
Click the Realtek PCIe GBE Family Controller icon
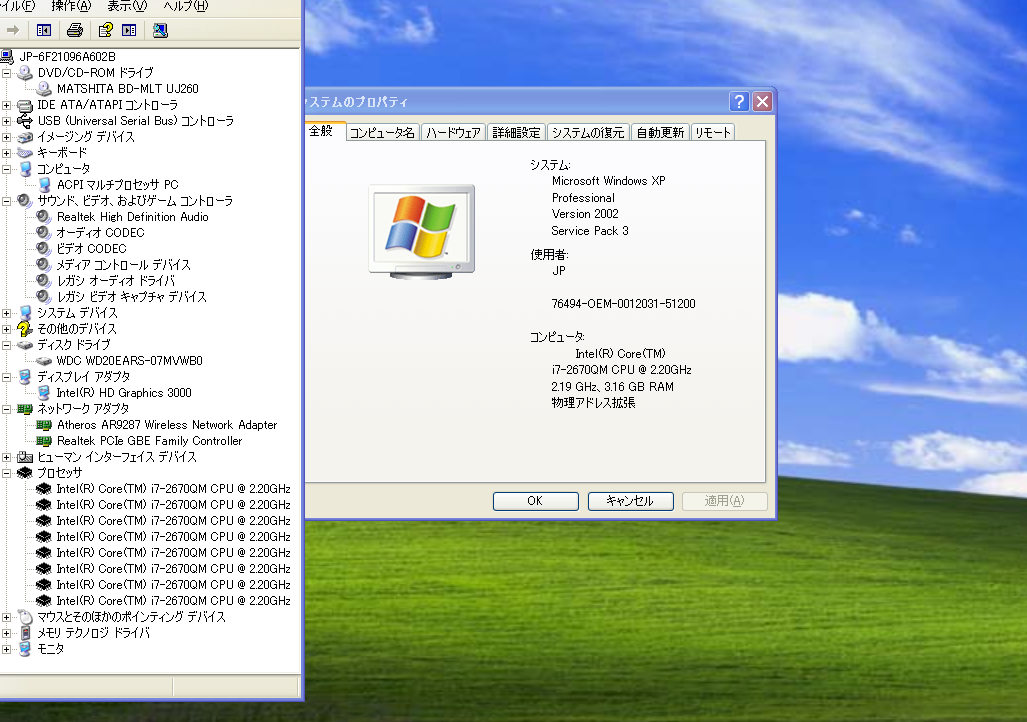point(44,441)
